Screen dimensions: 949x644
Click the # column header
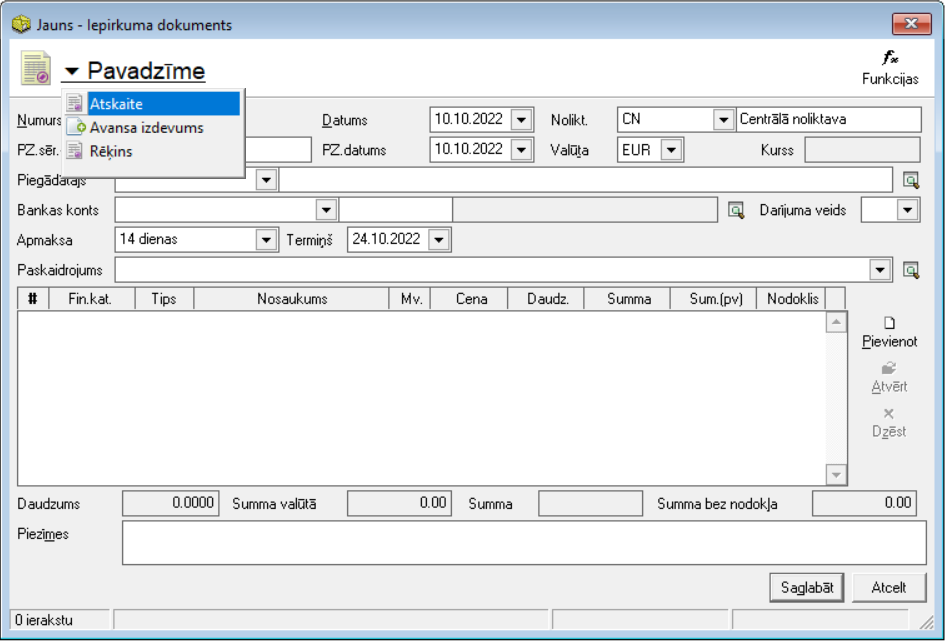click(x=33, y=299)
